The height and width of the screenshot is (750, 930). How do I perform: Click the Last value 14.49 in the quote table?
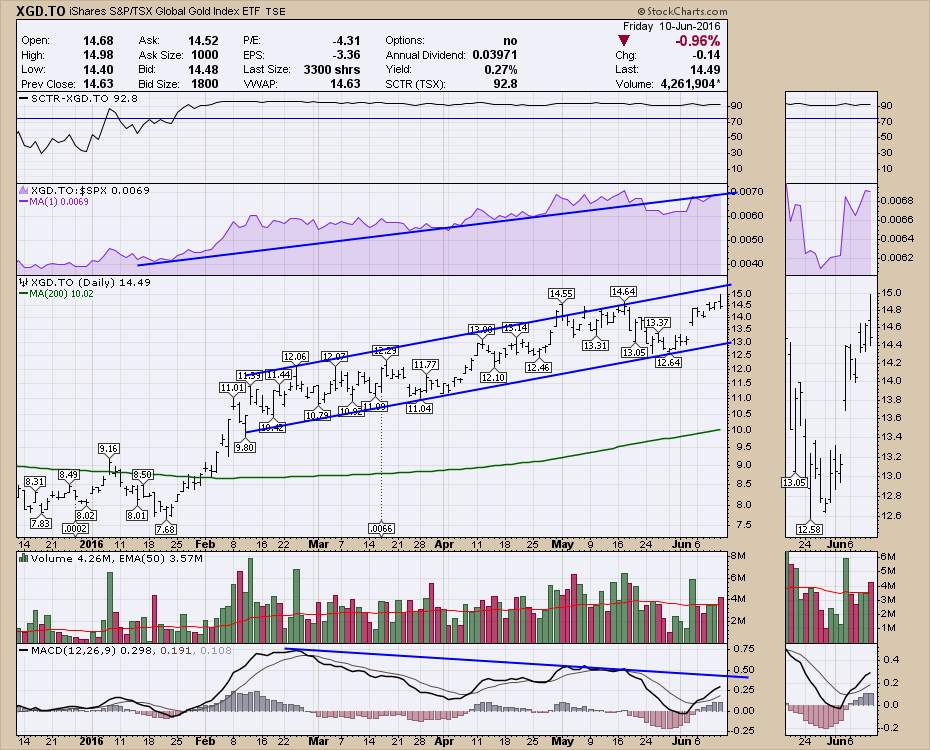[705, 69]
